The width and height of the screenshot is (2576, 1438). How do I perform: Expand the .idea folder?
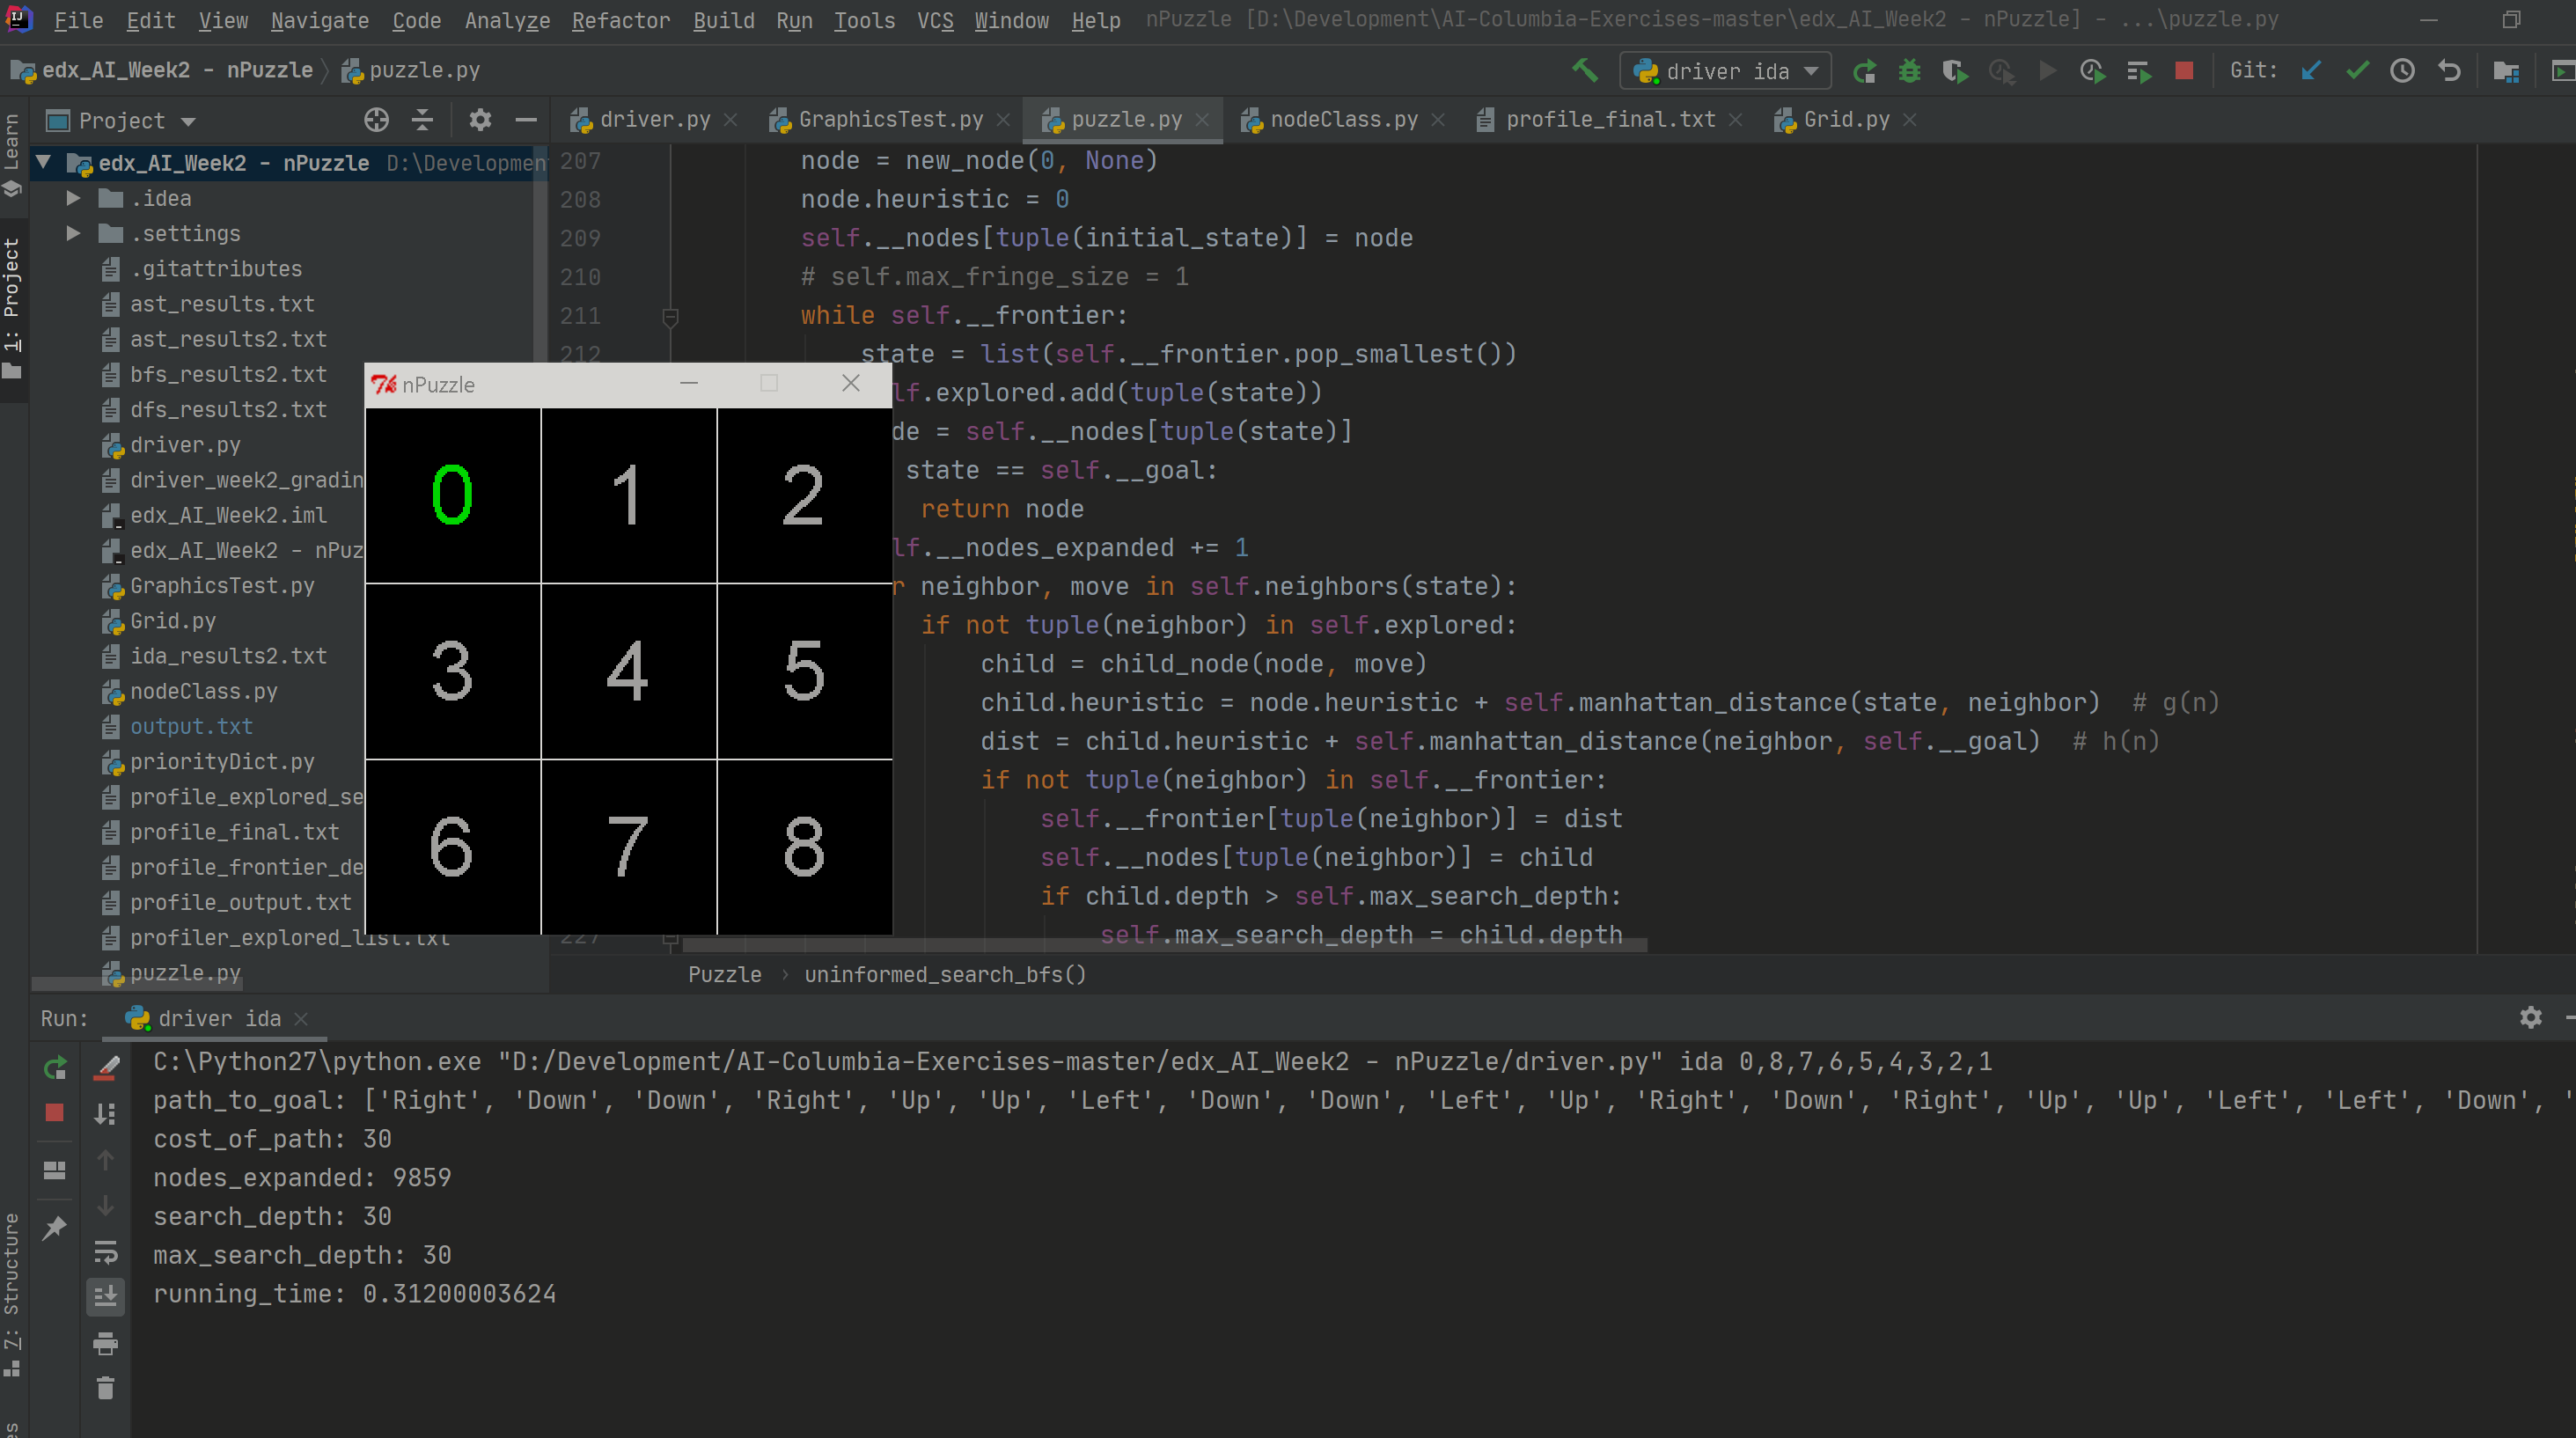point(72,198)
